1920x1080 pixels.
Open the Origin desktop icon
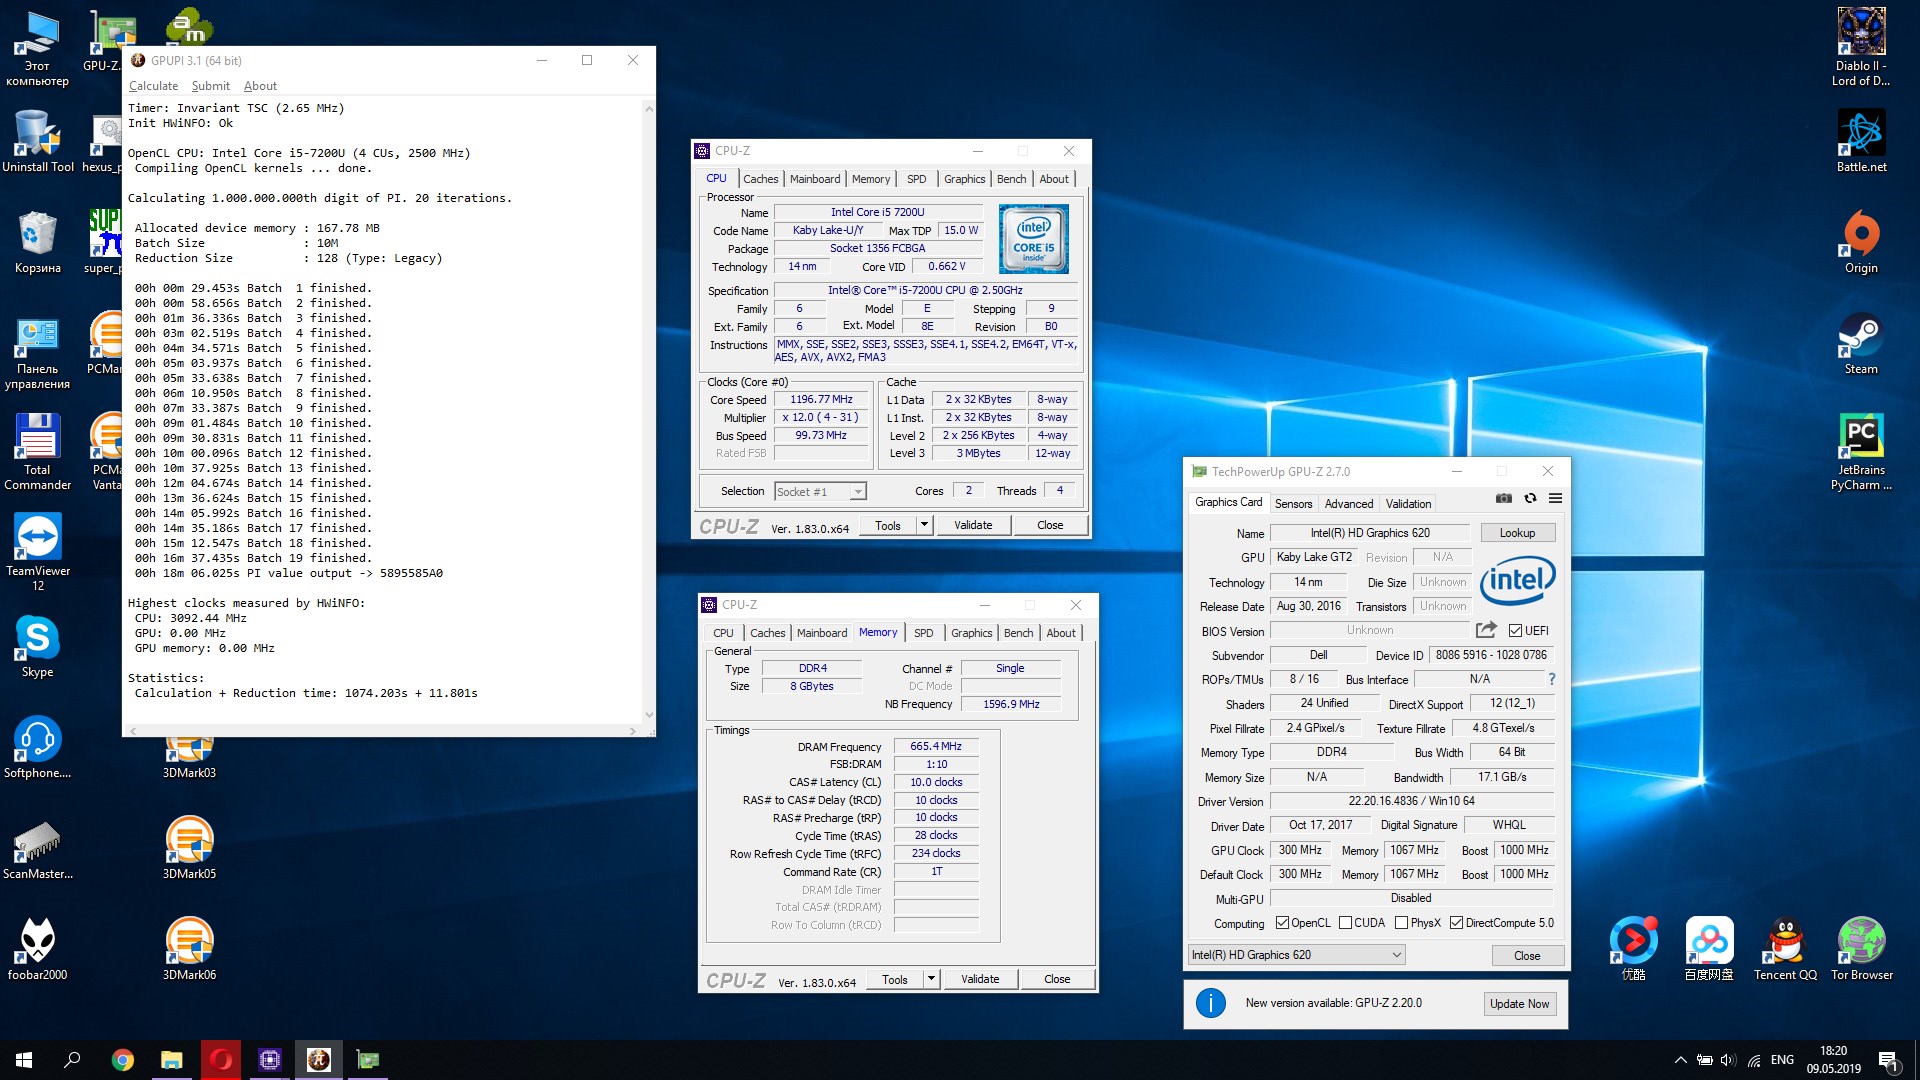tap(1861, 242)
